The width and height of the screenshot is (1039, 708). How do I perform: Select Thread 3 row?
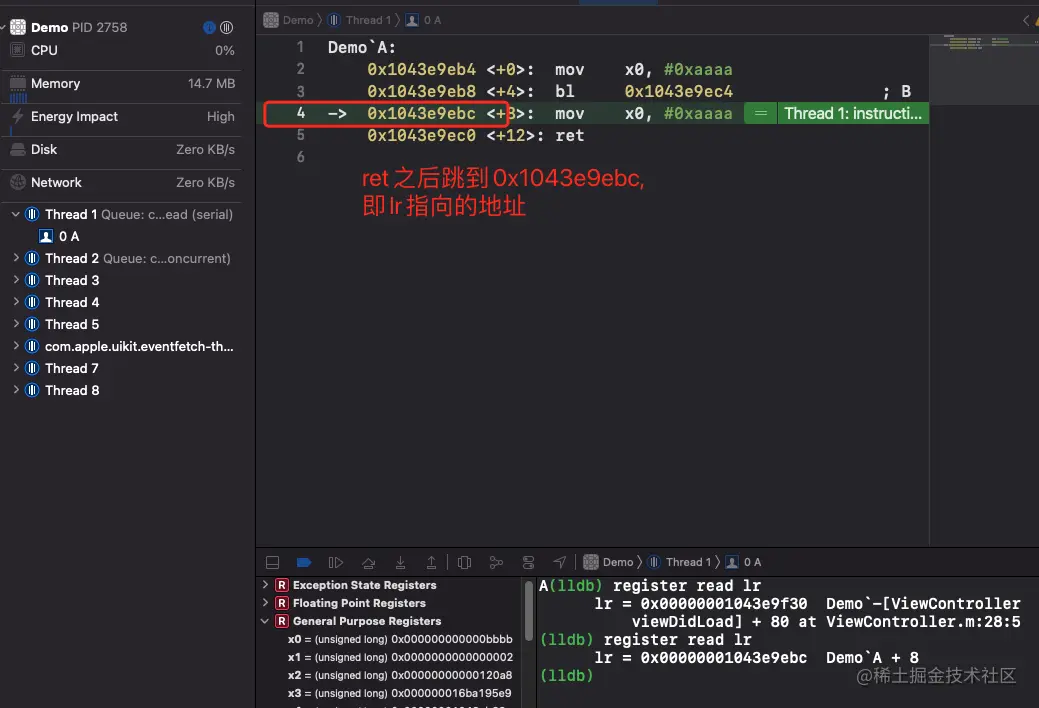(122, 280)
